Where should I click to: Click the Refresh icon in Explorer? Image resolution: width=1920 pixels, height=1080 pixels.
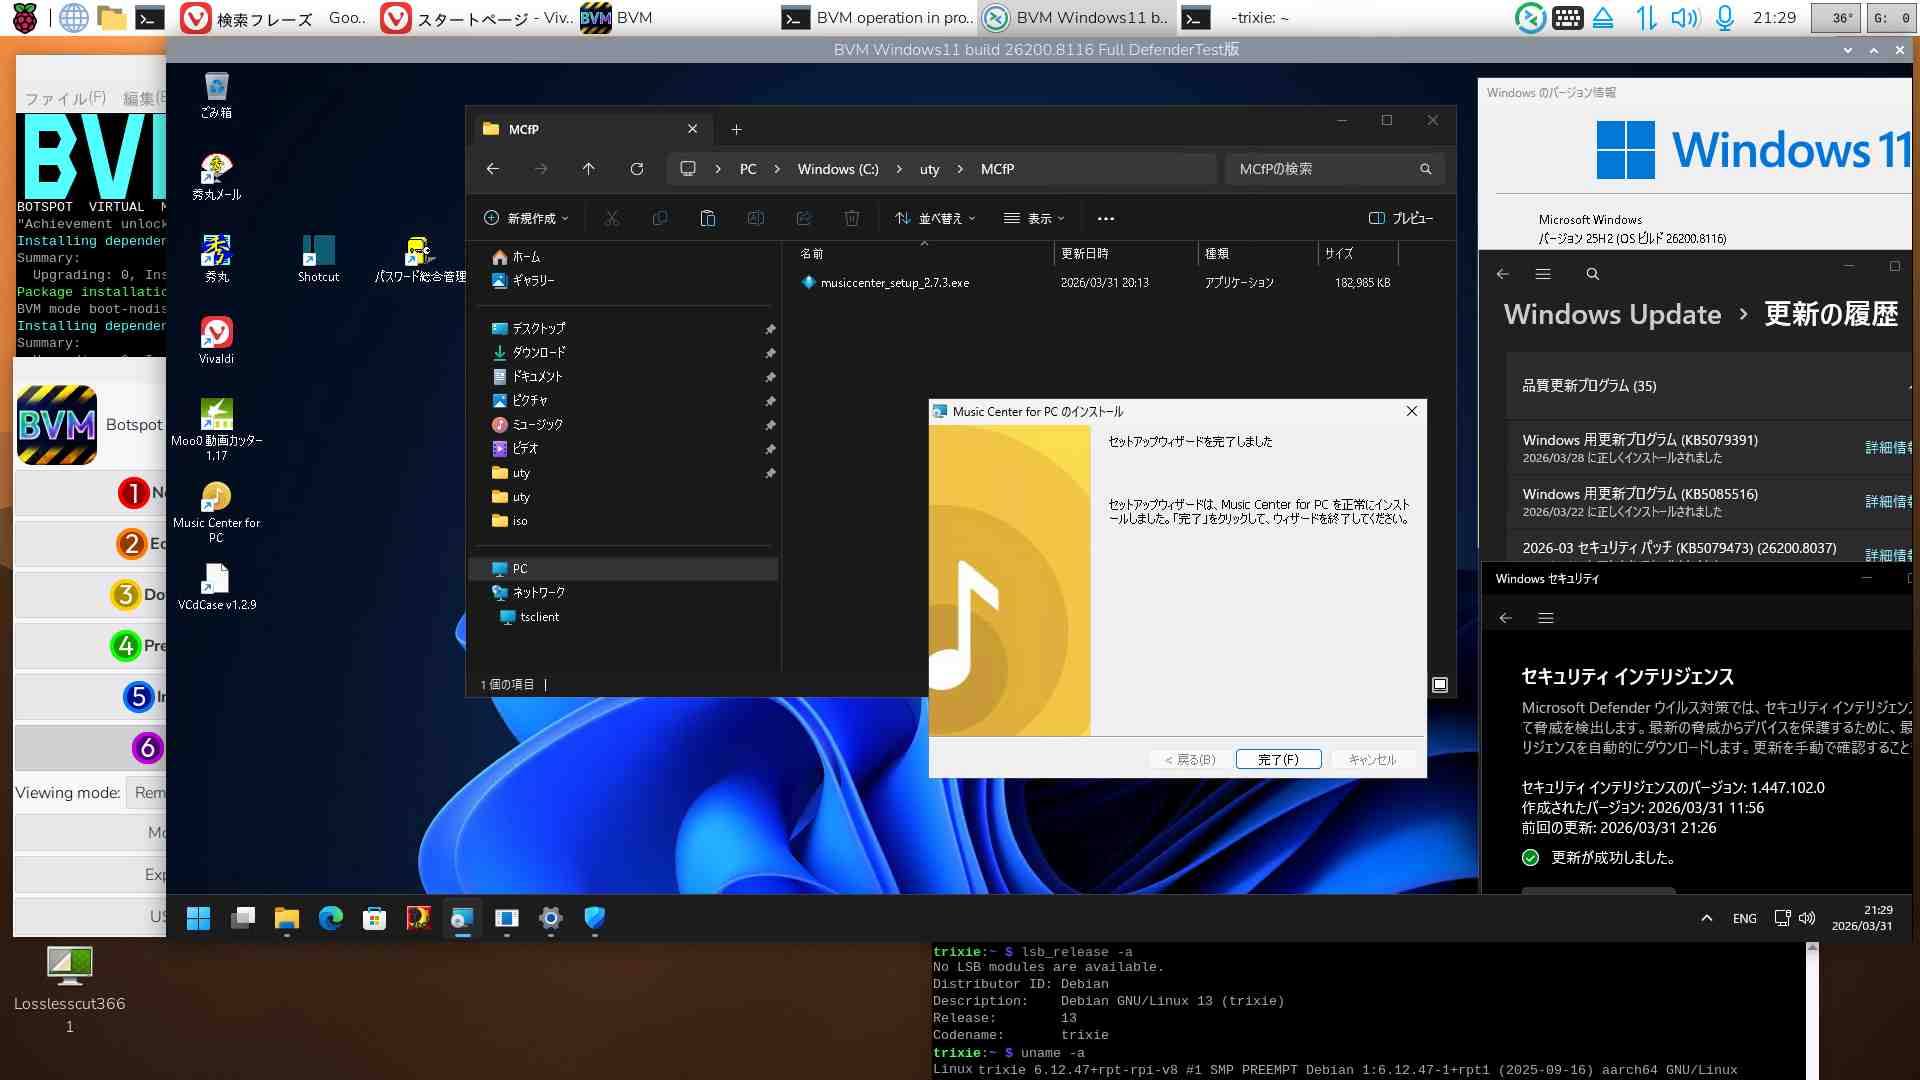tap(636, 169)
